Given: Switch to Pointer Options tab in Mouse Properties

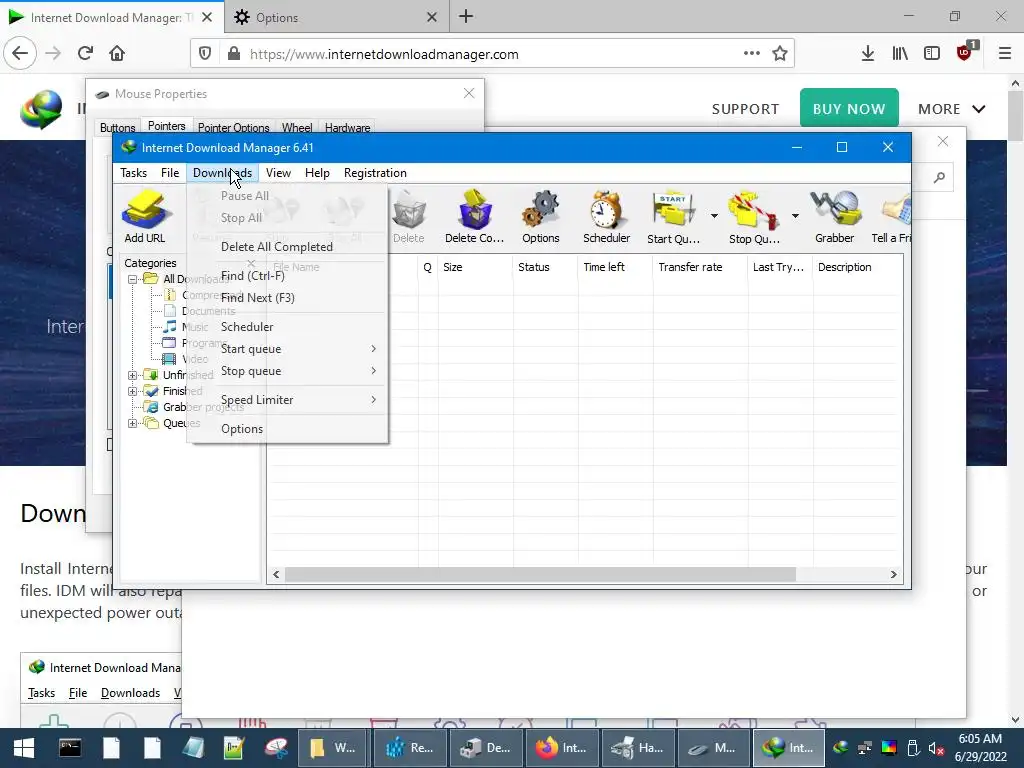Looking at the screenshot, I should 233,127.
